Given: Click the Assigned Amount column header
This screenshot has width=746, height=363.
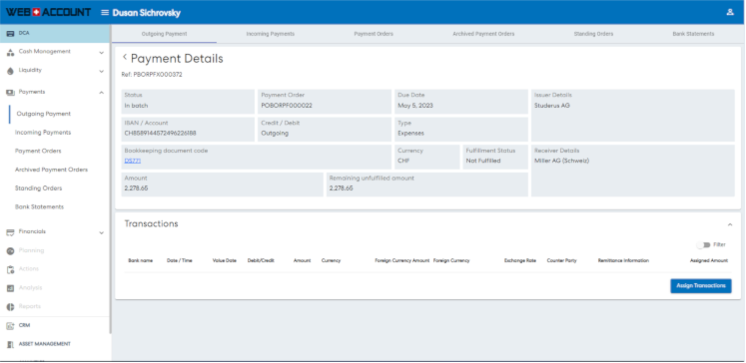Looking at the screenshot, I should tap(709, 261).
